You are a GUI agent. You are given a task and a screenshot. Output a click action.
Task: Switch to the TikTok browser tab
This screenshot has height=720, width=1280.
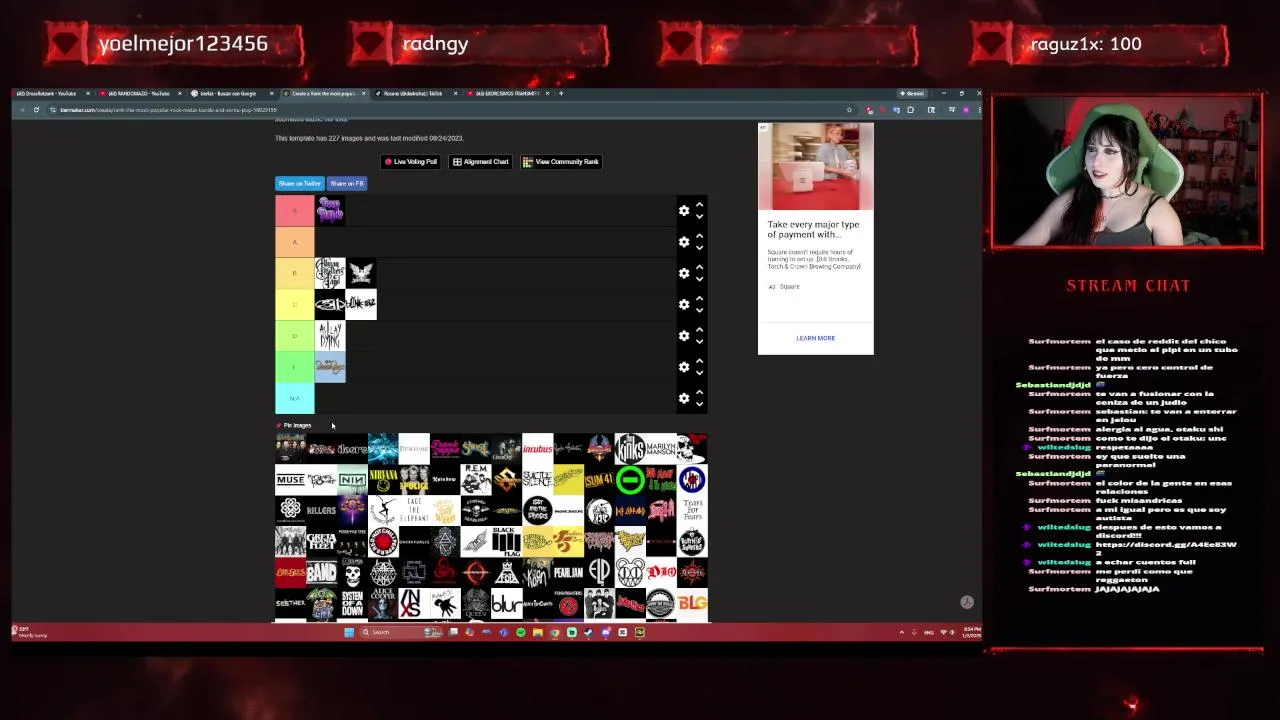(414, 93)
